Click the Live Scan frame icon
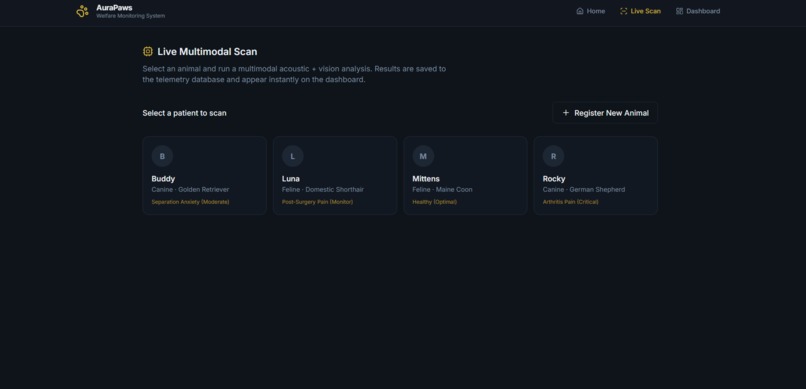Viewport: 806px width, 389px height. (x=624, y=11)
